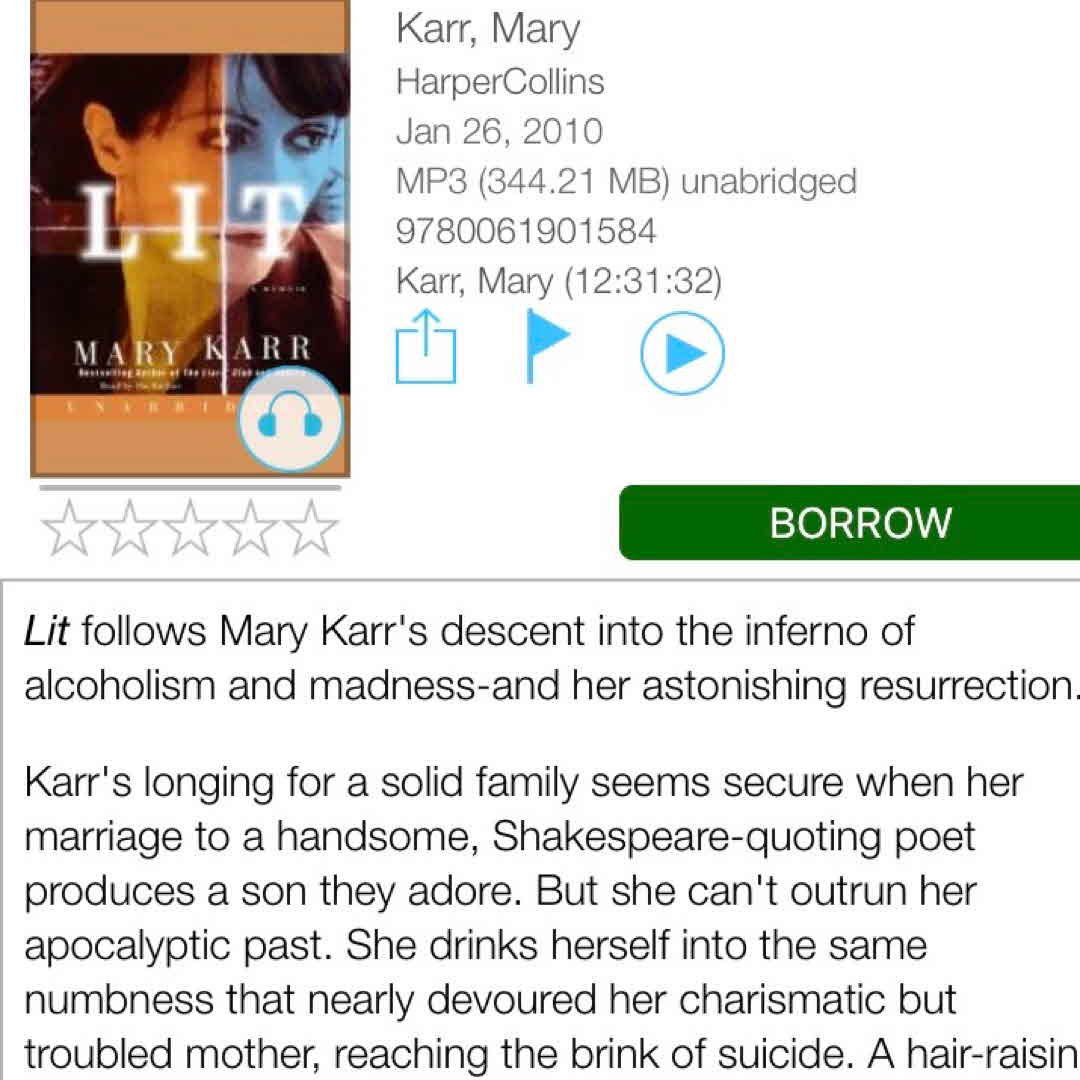
Task: Tap the share icon
Action: point(426,346)
